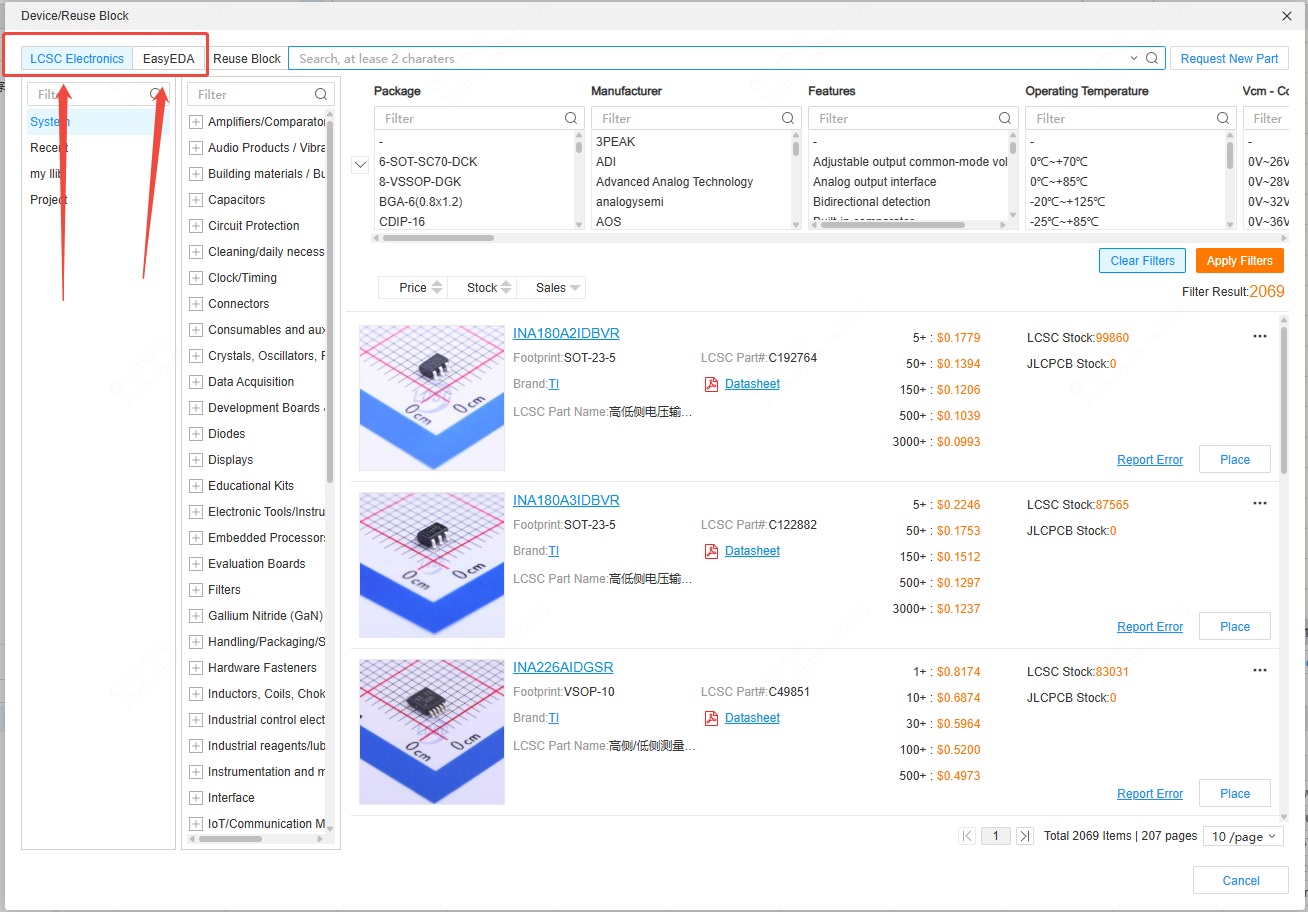The image size is (1308, 912).
Task: Click the Manufacturer filter search icon
Action: [x=788, y=118]
